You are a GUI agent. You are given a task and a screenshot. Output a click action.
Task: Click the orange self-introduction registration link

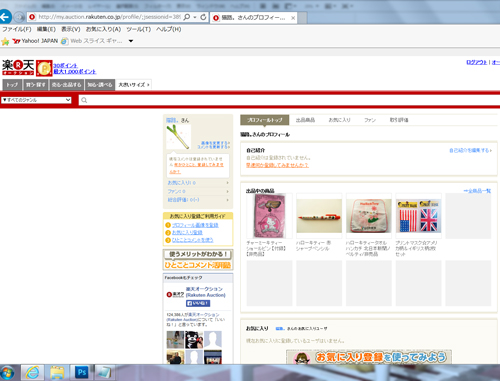(x=277, y=165)
